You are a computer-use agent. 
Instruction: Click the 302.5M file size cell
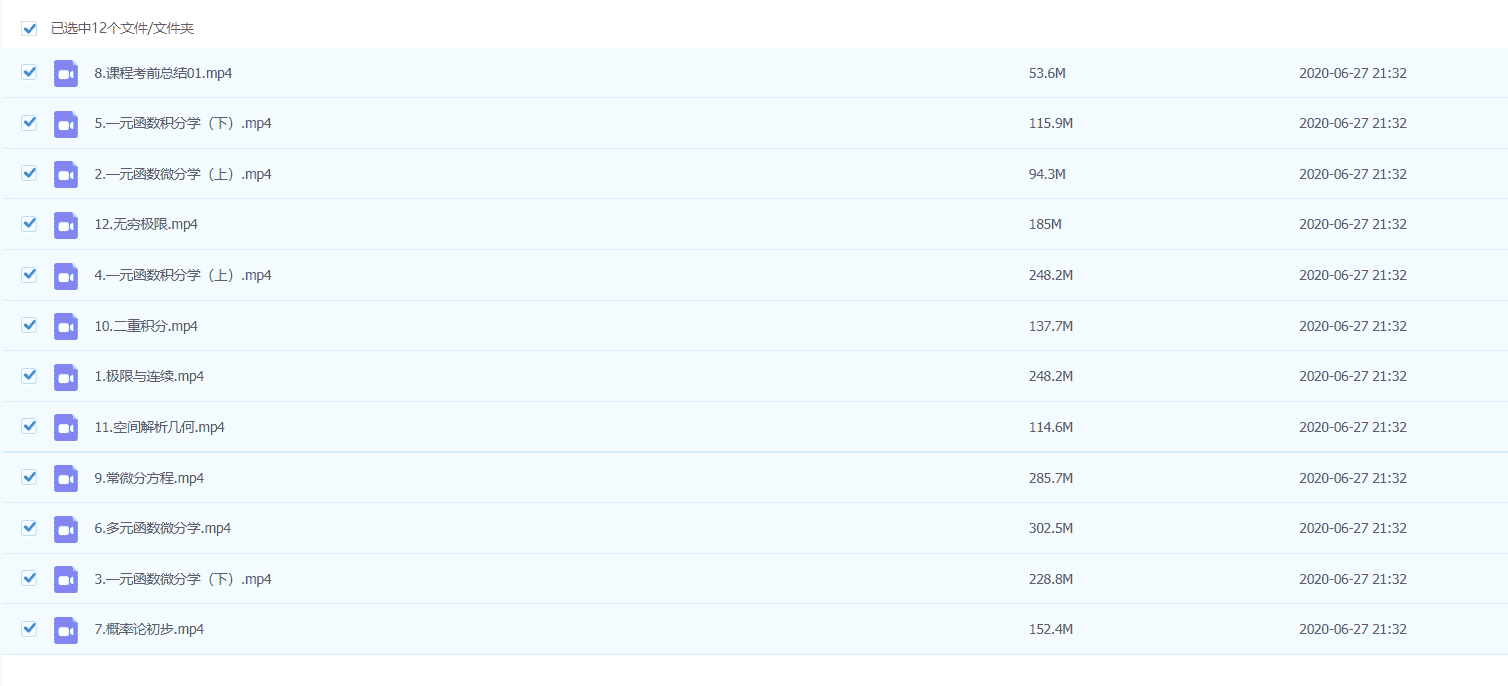(x=1050, y=528)
